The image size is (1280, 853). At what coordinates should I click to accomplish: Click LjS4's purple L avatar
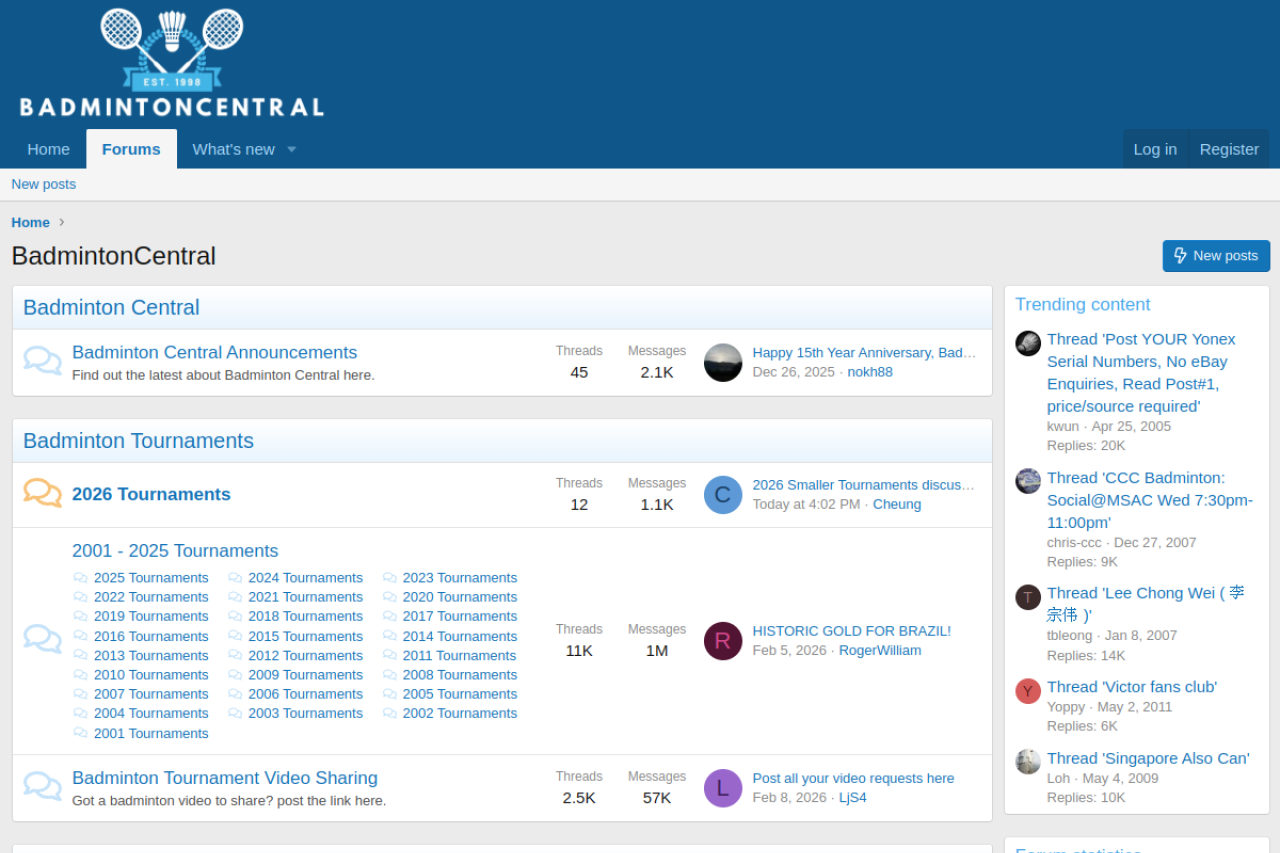723,787
